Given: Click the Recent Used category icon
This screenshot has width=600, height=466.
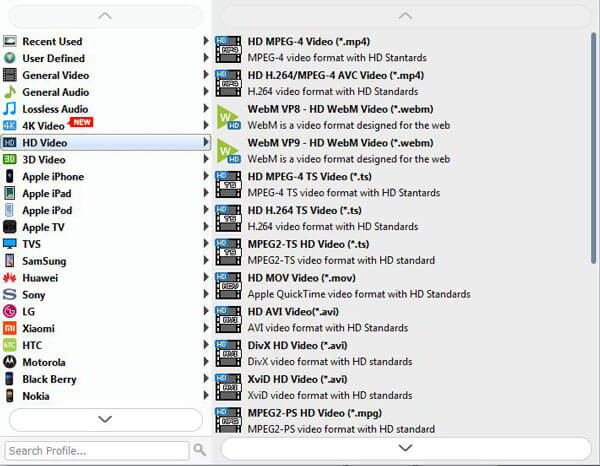Looking at the screenshot, I should click(x=10, y=41).
